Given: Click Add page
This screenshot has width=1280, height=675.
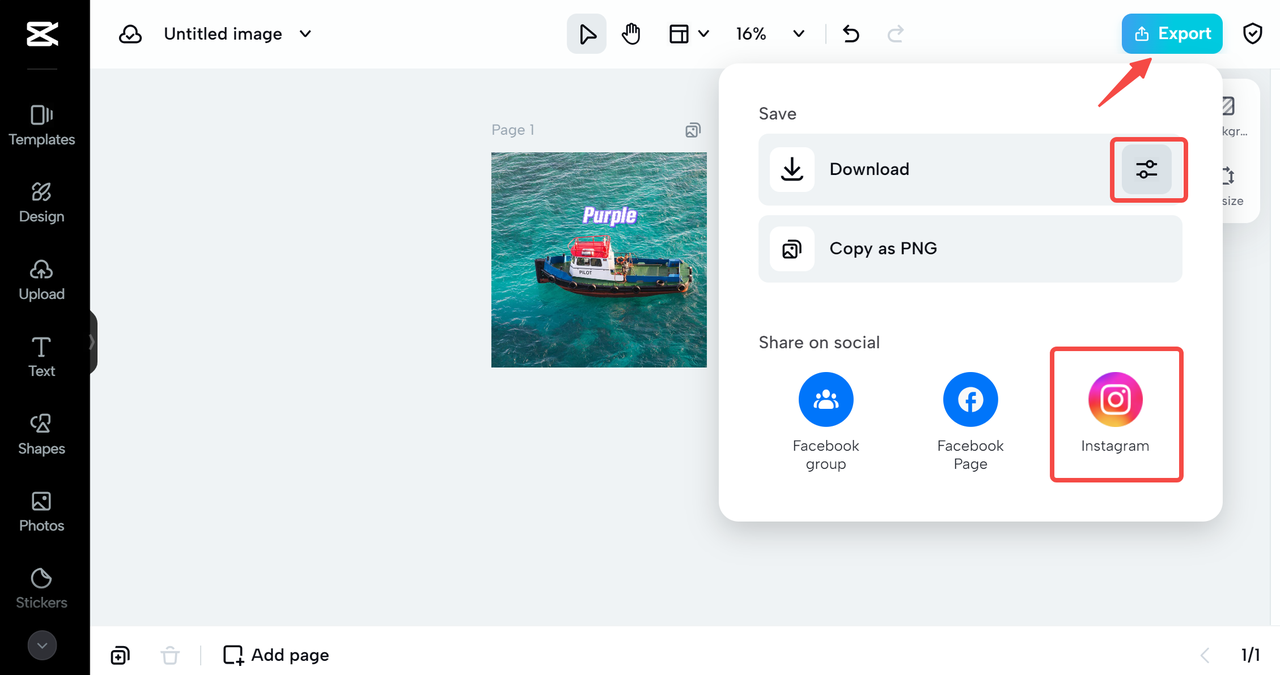Looking at the screenshot, I should (276, 656).
